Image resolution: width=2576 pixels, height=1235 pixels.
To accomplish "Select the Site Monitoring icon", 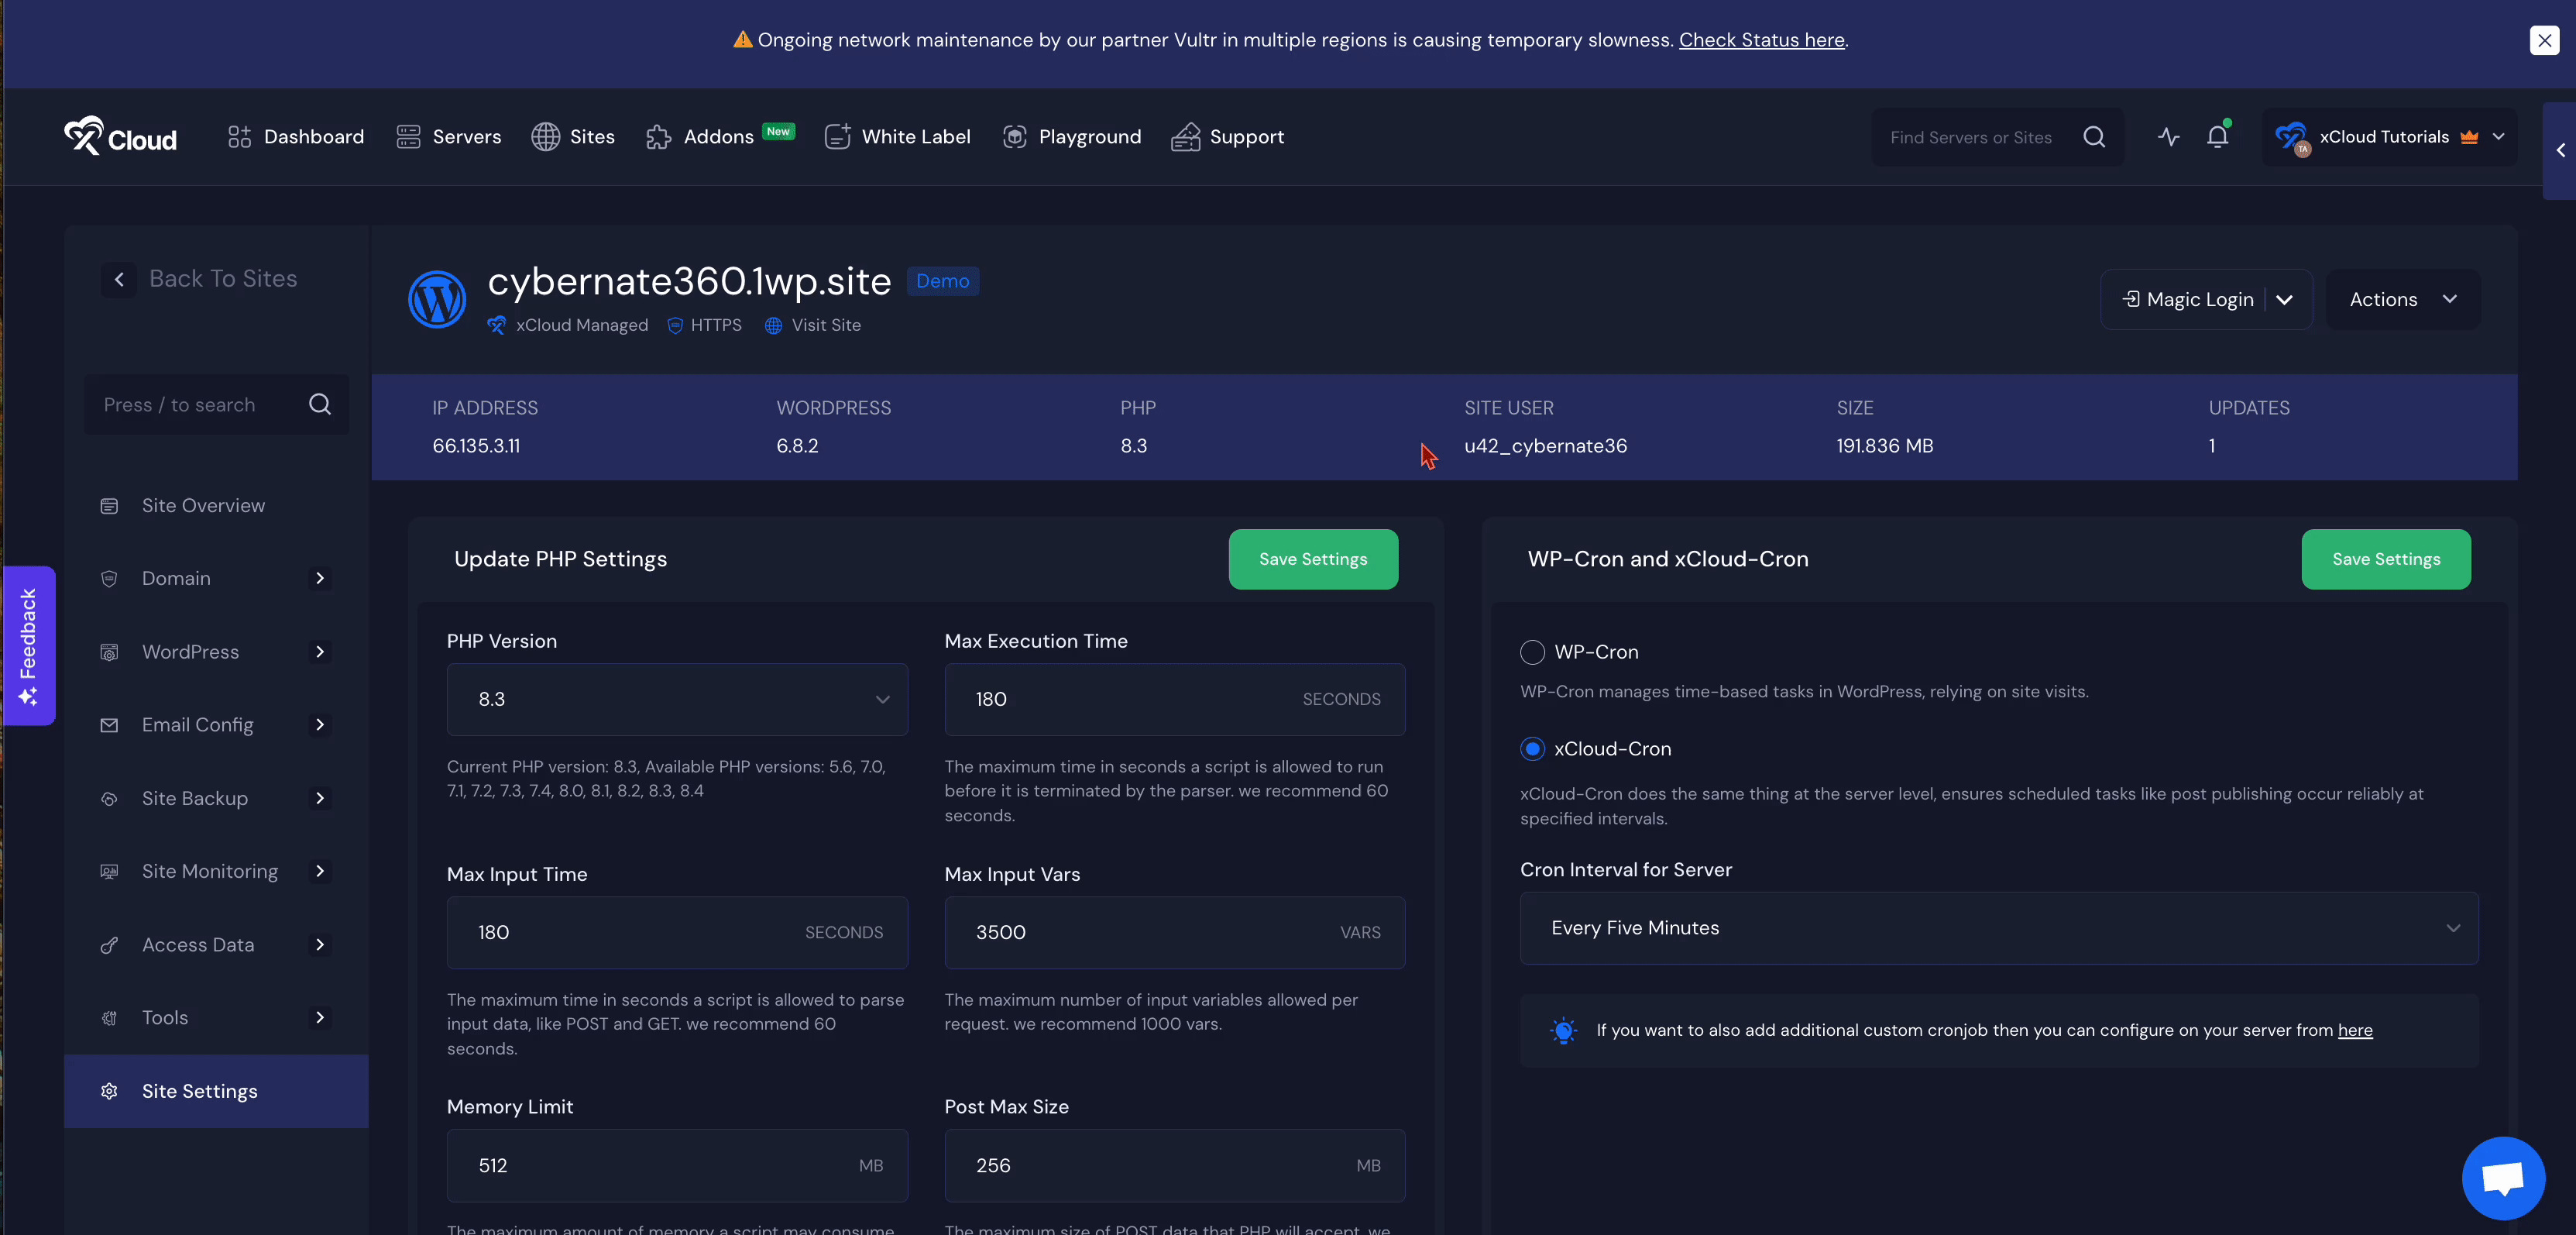I will point(109,871).
